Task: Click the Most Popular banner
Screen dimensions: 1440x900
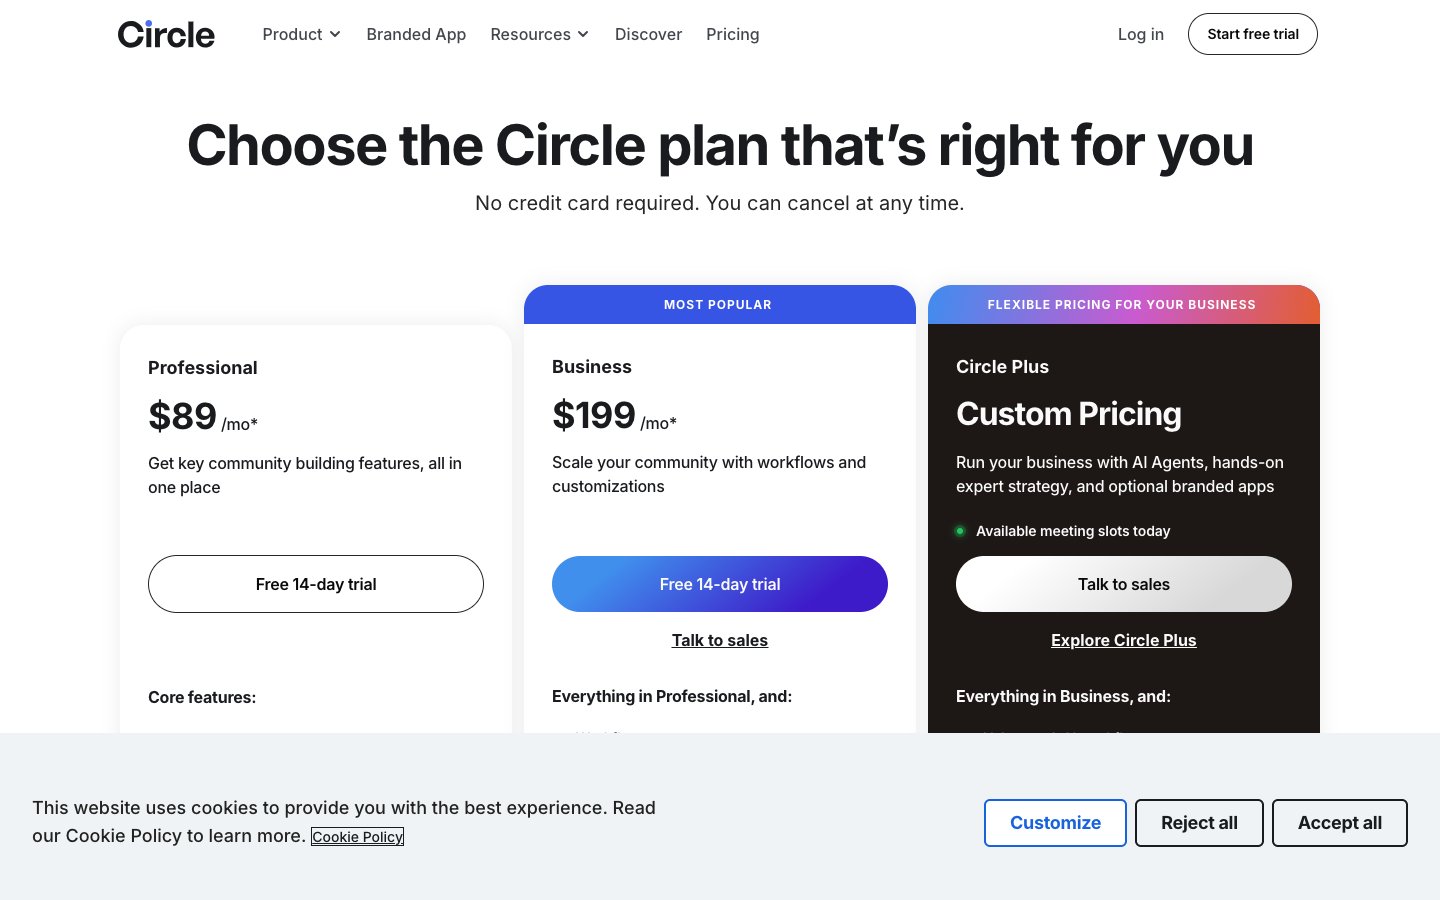Action: point(718,305)
